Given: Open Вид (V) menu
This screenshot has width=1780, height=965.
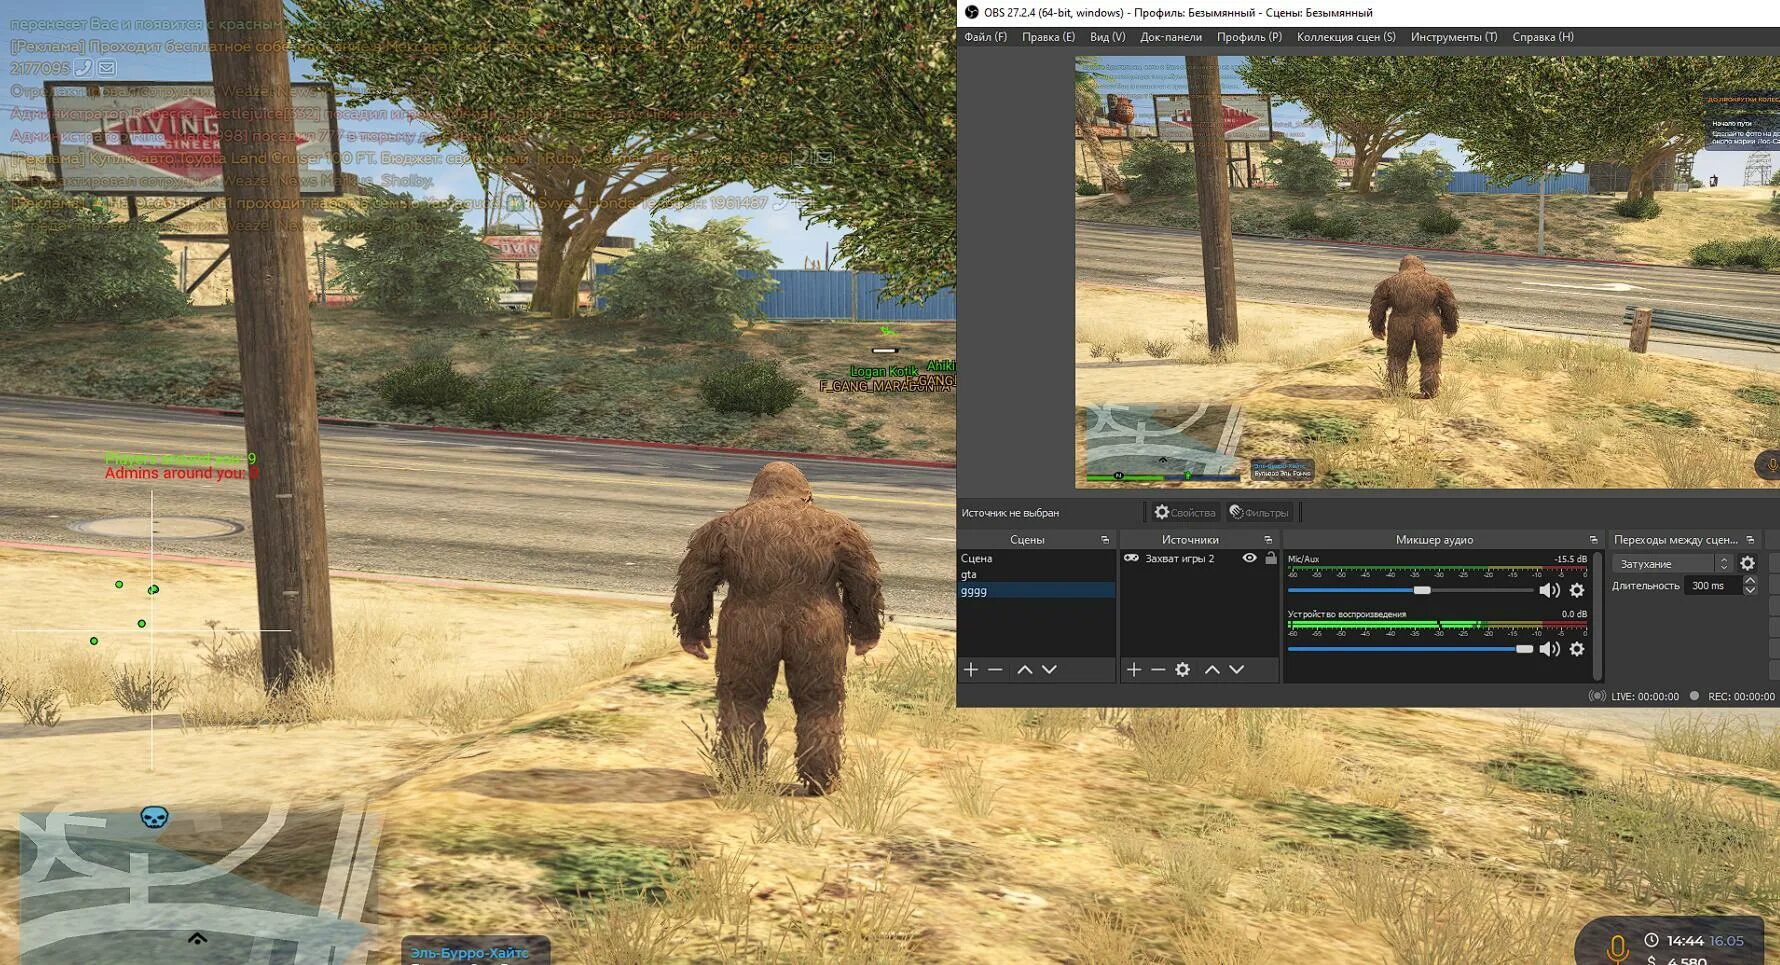Looking at the screenshot, I should (x=1107, y=37).
